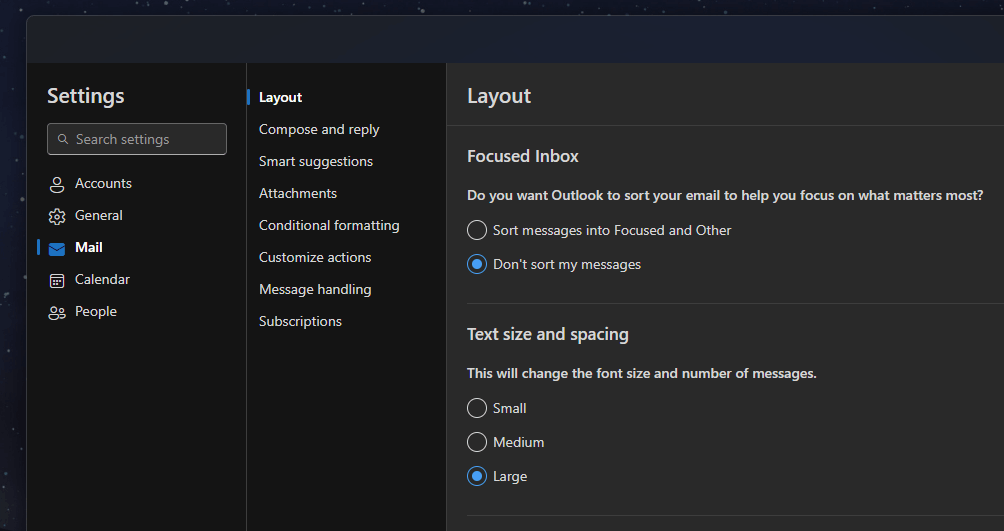Image resolution: width=1004 pixels, height=531 pixels.
Task: Open Smart suggestions settings
Action: click(x=316, y=162)
